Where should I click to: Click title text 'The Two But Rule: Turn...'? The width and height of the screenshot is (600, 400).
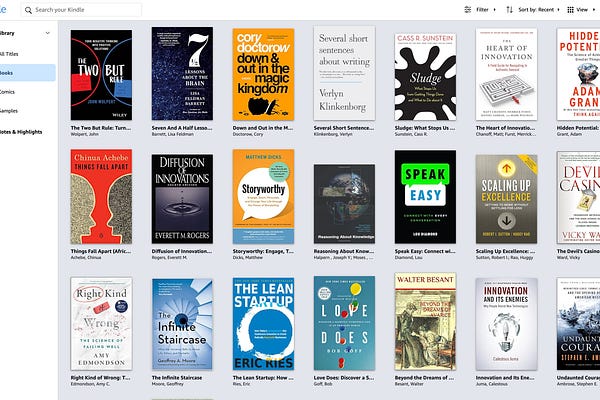point(101,128)
